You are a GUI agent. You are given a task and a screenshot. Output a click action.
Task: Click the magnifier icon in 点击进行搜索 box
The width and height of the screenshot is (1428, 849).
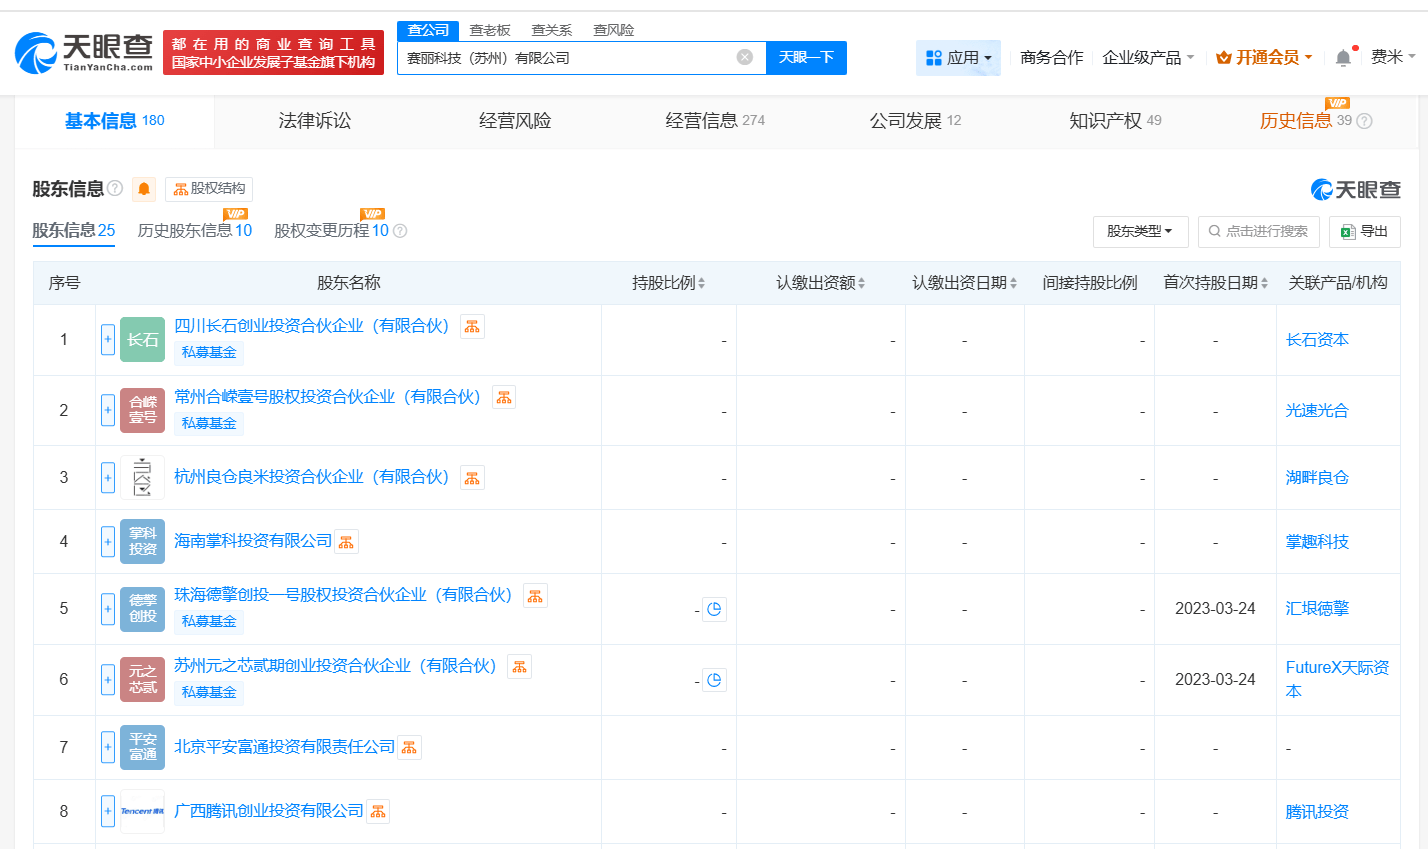pyautogui.click(x=1214, y=231)
